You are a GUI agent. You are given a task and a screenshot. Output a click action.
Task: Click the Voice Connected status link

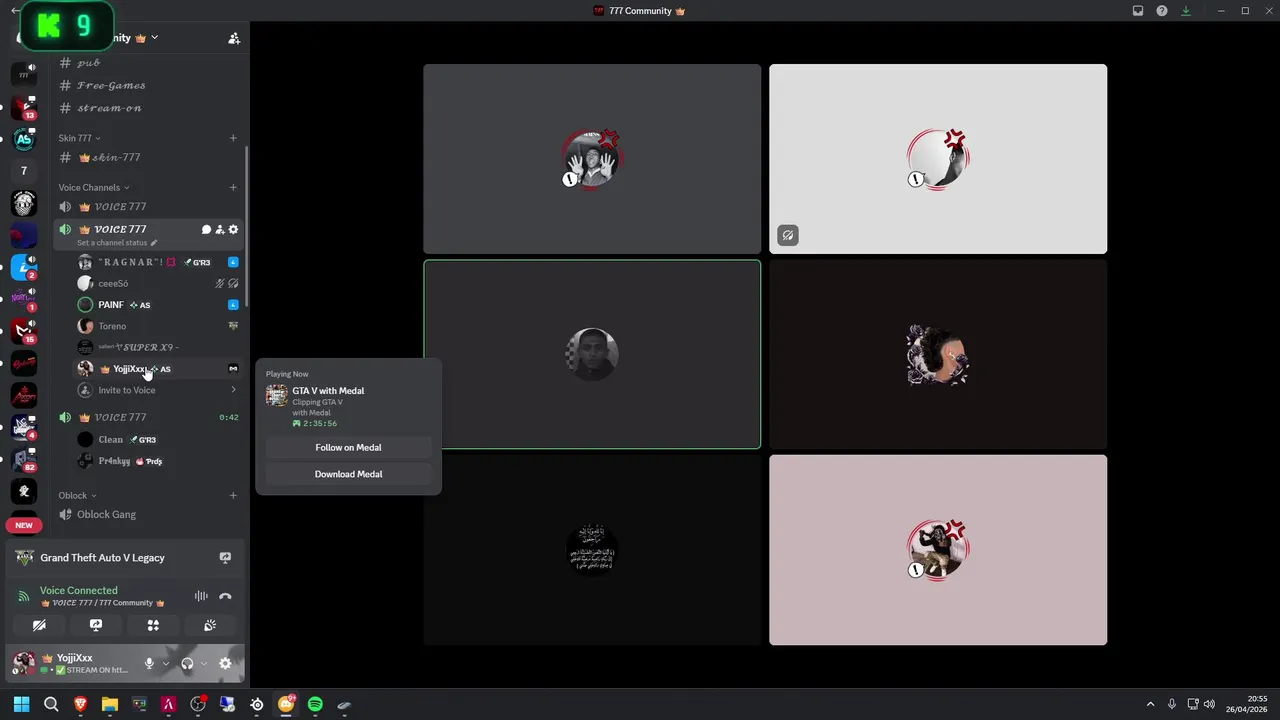pos(78,590)
